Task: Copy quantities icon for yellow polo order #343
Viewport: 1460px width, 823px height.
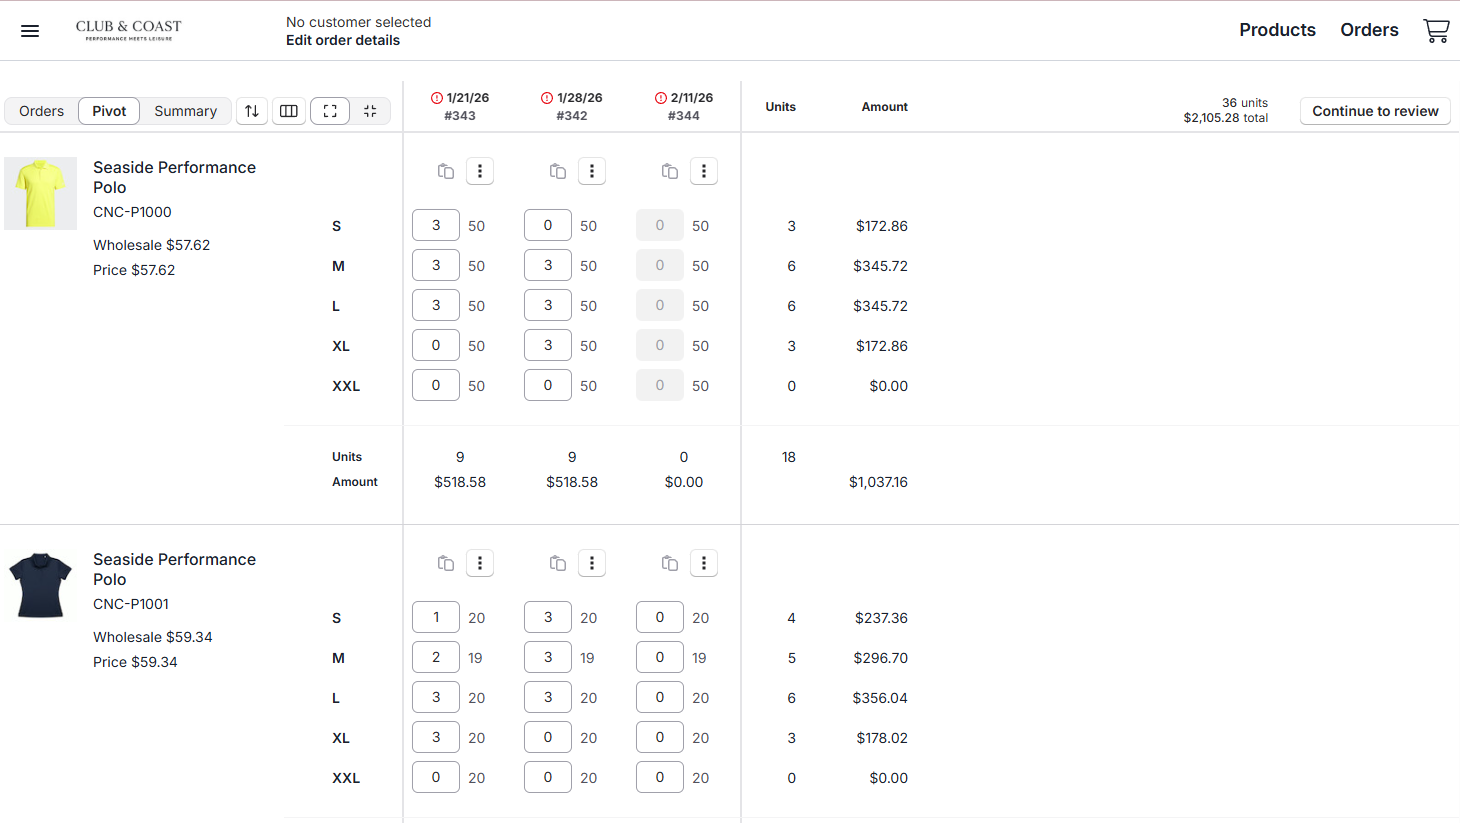Action: 446,172
